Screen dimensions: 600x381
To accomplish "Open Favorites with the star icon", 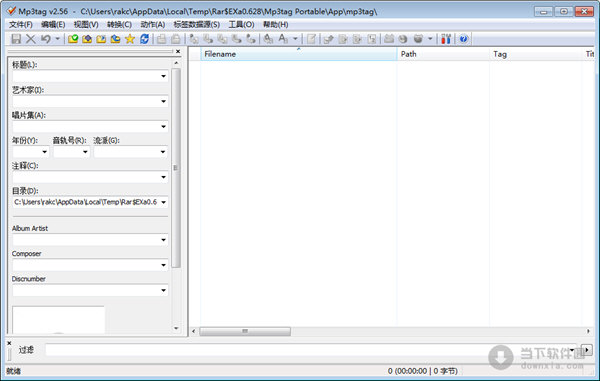I will tap(130, 39).
